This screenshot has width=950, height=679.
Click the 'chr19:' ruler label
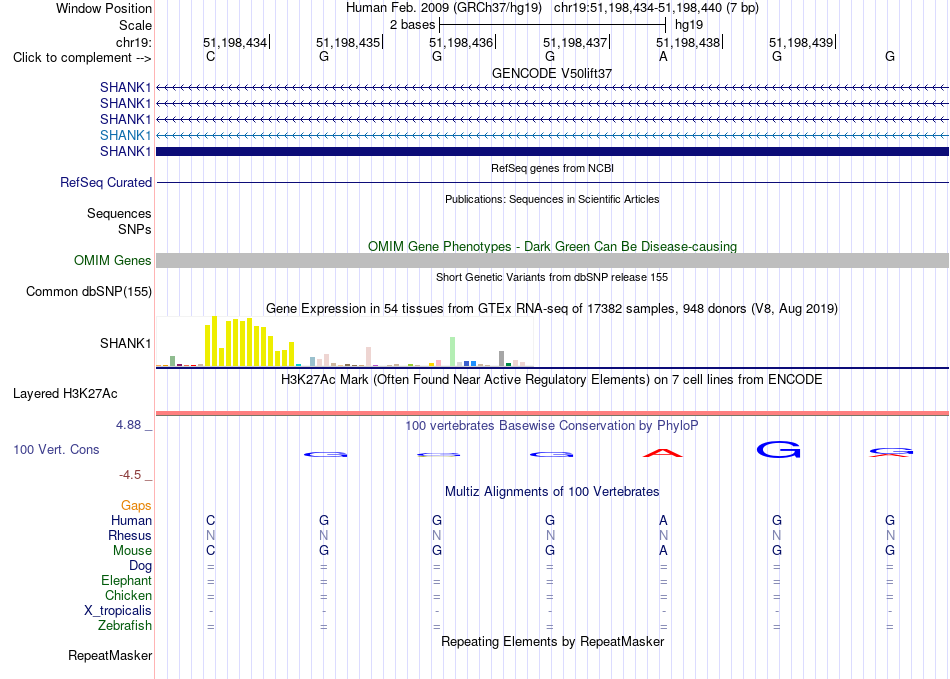click(134, 42)
